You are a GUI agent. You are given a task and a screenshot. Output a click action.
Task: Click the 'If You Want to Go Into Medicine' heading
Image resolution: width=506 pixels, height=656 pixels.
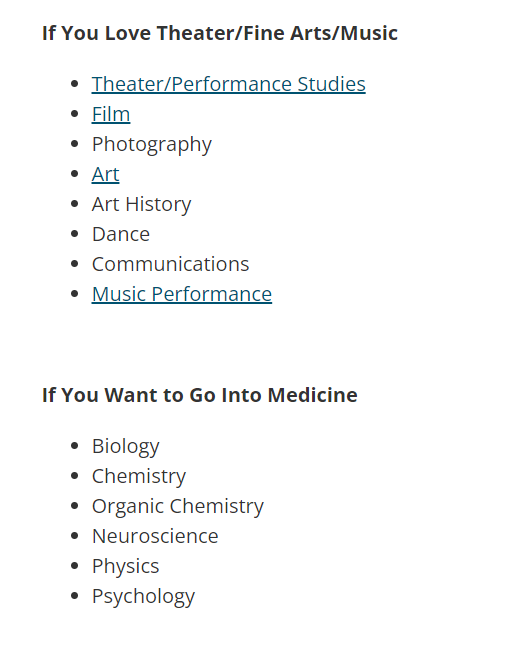(200, 395)
